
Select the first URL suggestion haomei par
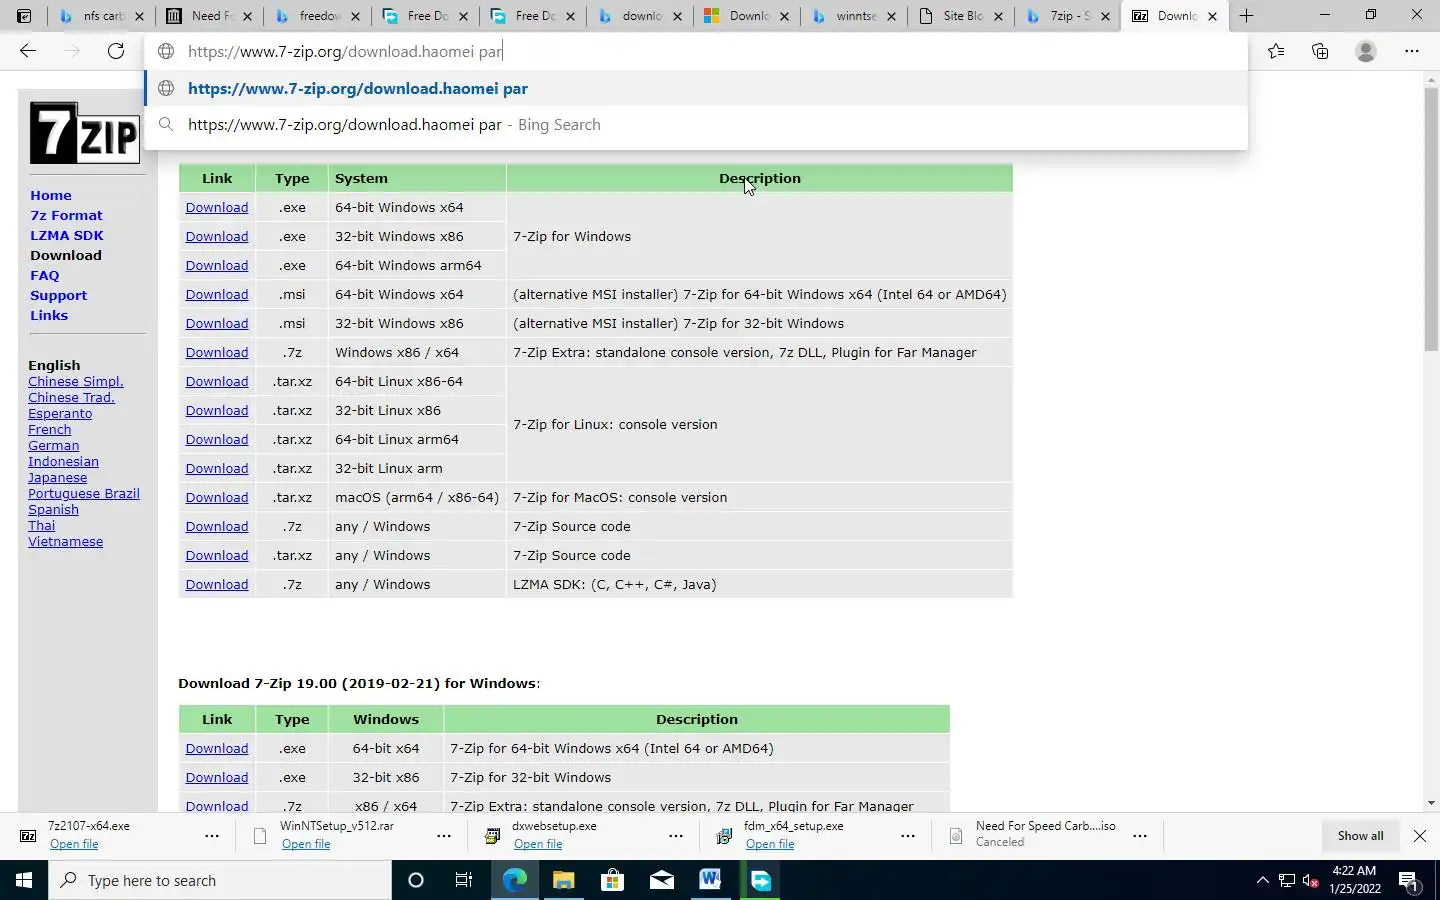[696, 88]
